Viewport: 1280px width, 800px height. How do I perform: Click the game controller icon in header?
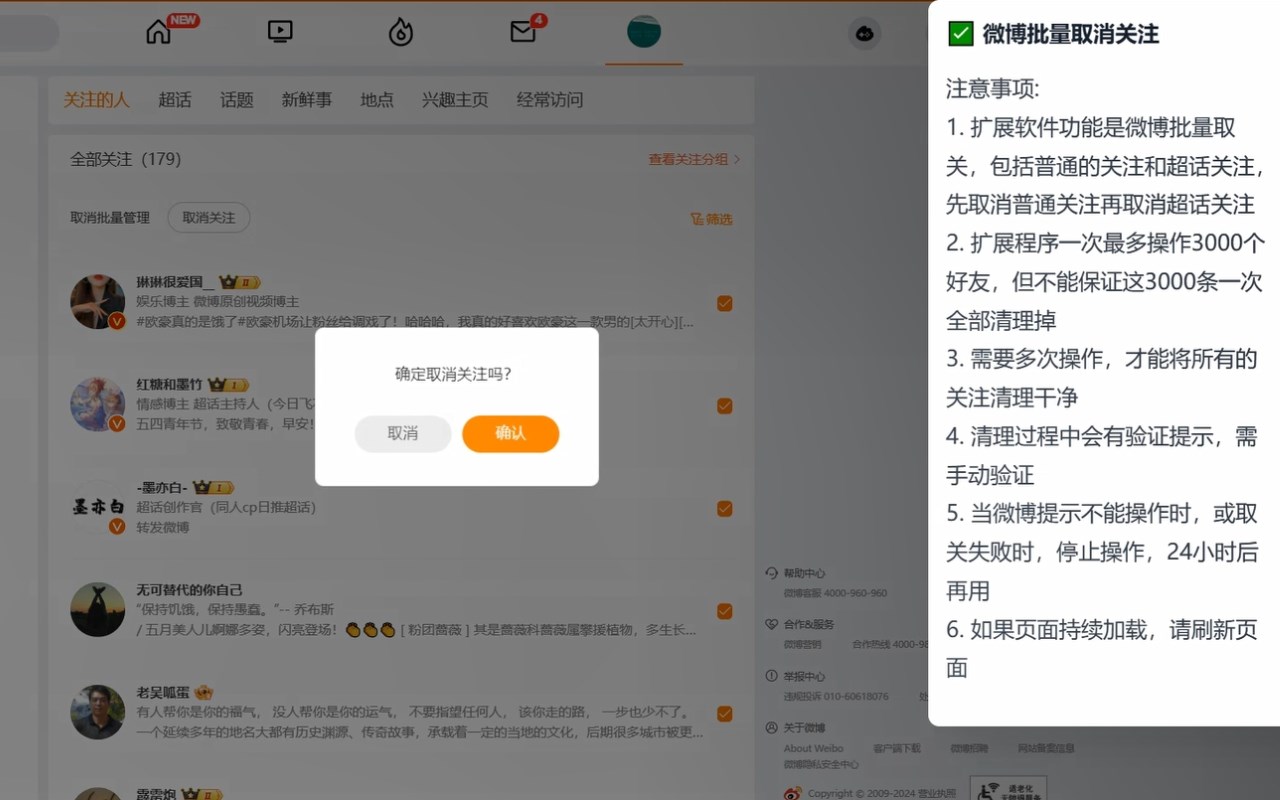click(x=865, y=33)
